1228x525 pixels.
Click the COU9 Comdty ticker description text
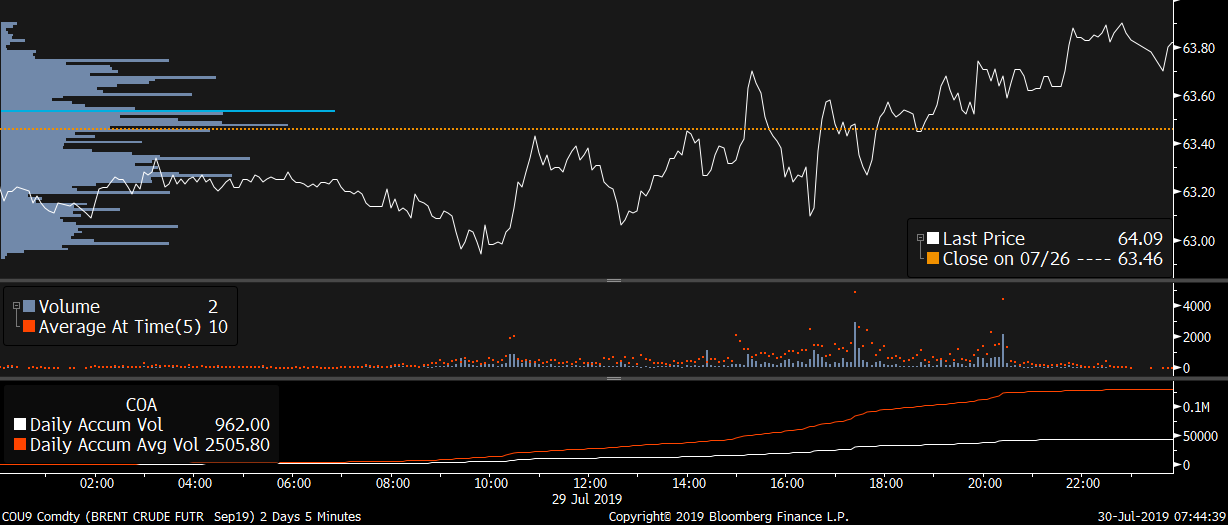pyautogui.click(x=181, y=516)
